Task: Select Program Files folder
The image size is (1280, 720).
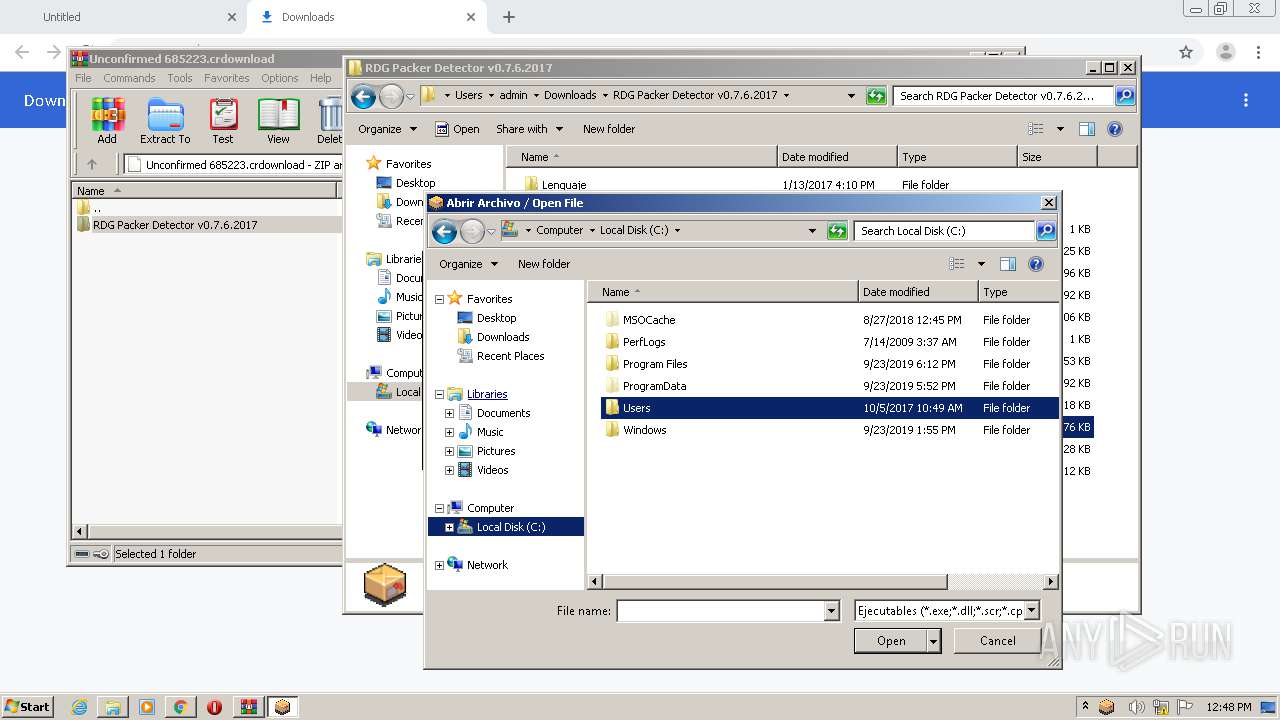Action: click(655, 364)
